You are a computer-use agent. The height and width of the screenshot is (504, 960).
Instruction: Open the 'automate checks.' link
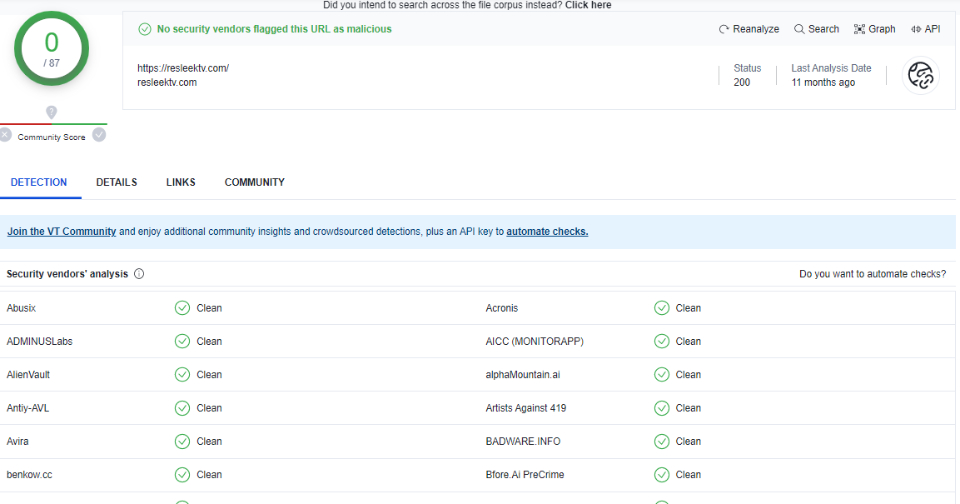tap(547, 231)
